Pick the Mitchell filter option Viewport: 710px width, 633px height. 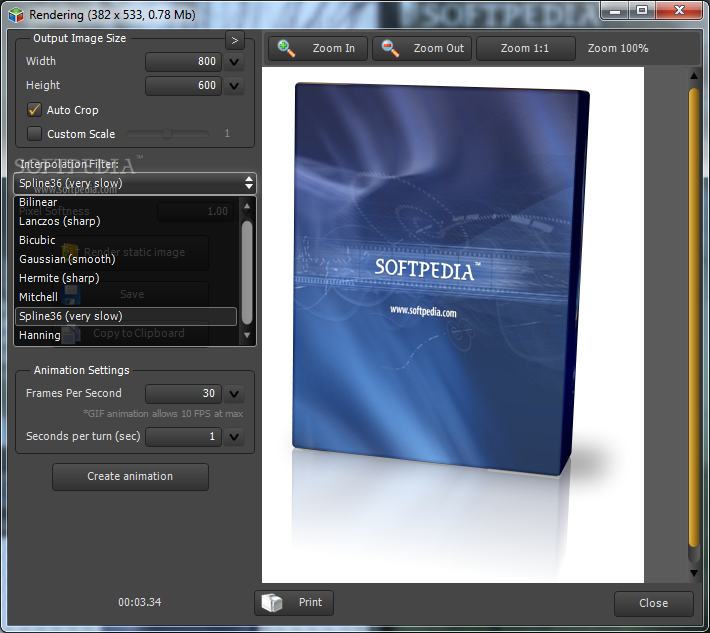pos(126,297)
